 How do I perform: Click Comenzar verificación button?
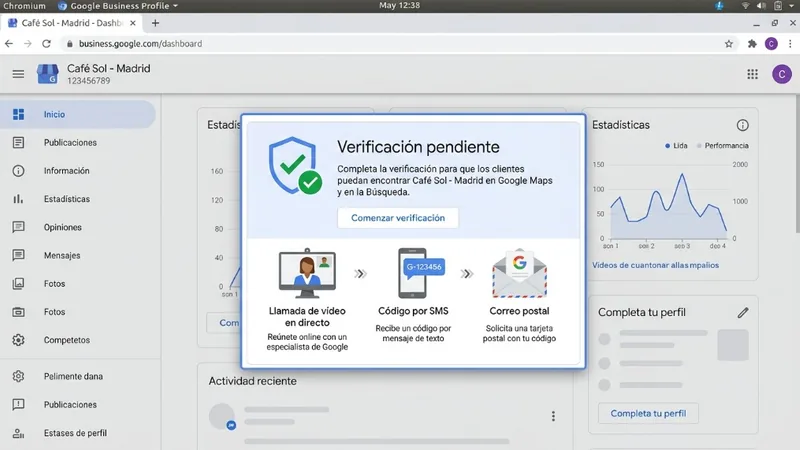click(x=398, y=218)
